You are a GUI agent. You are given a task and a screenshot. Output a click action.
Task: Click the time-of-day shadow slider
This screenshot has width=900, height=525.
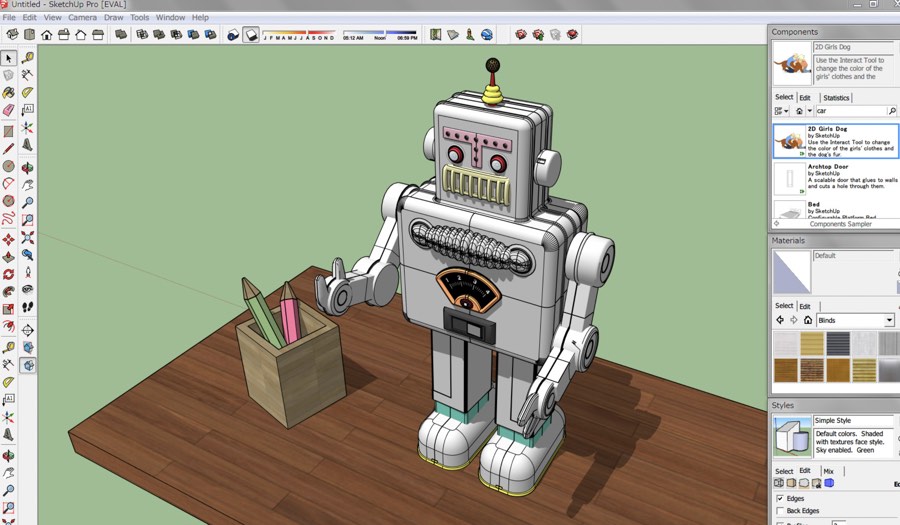(380, 33)
